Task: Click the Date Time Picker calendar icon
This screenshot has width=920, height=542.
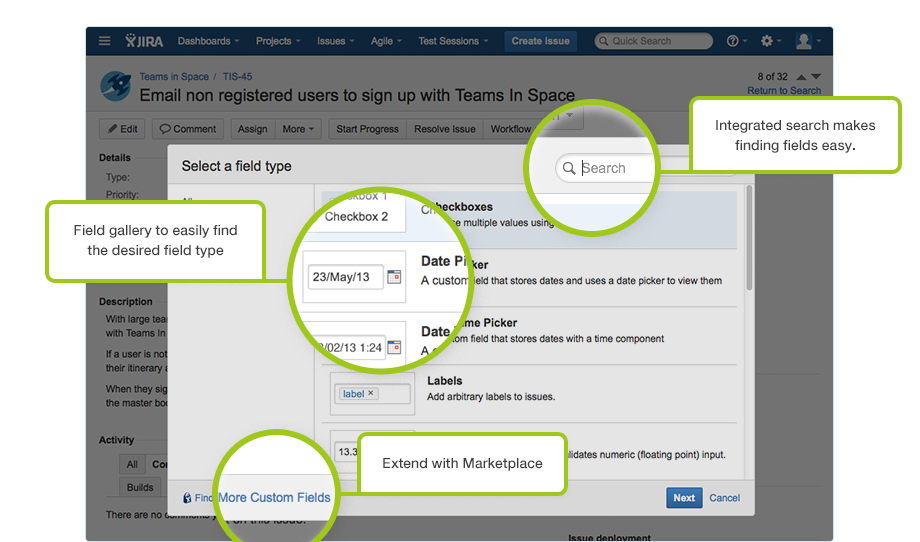Action: tap(394, 347)
